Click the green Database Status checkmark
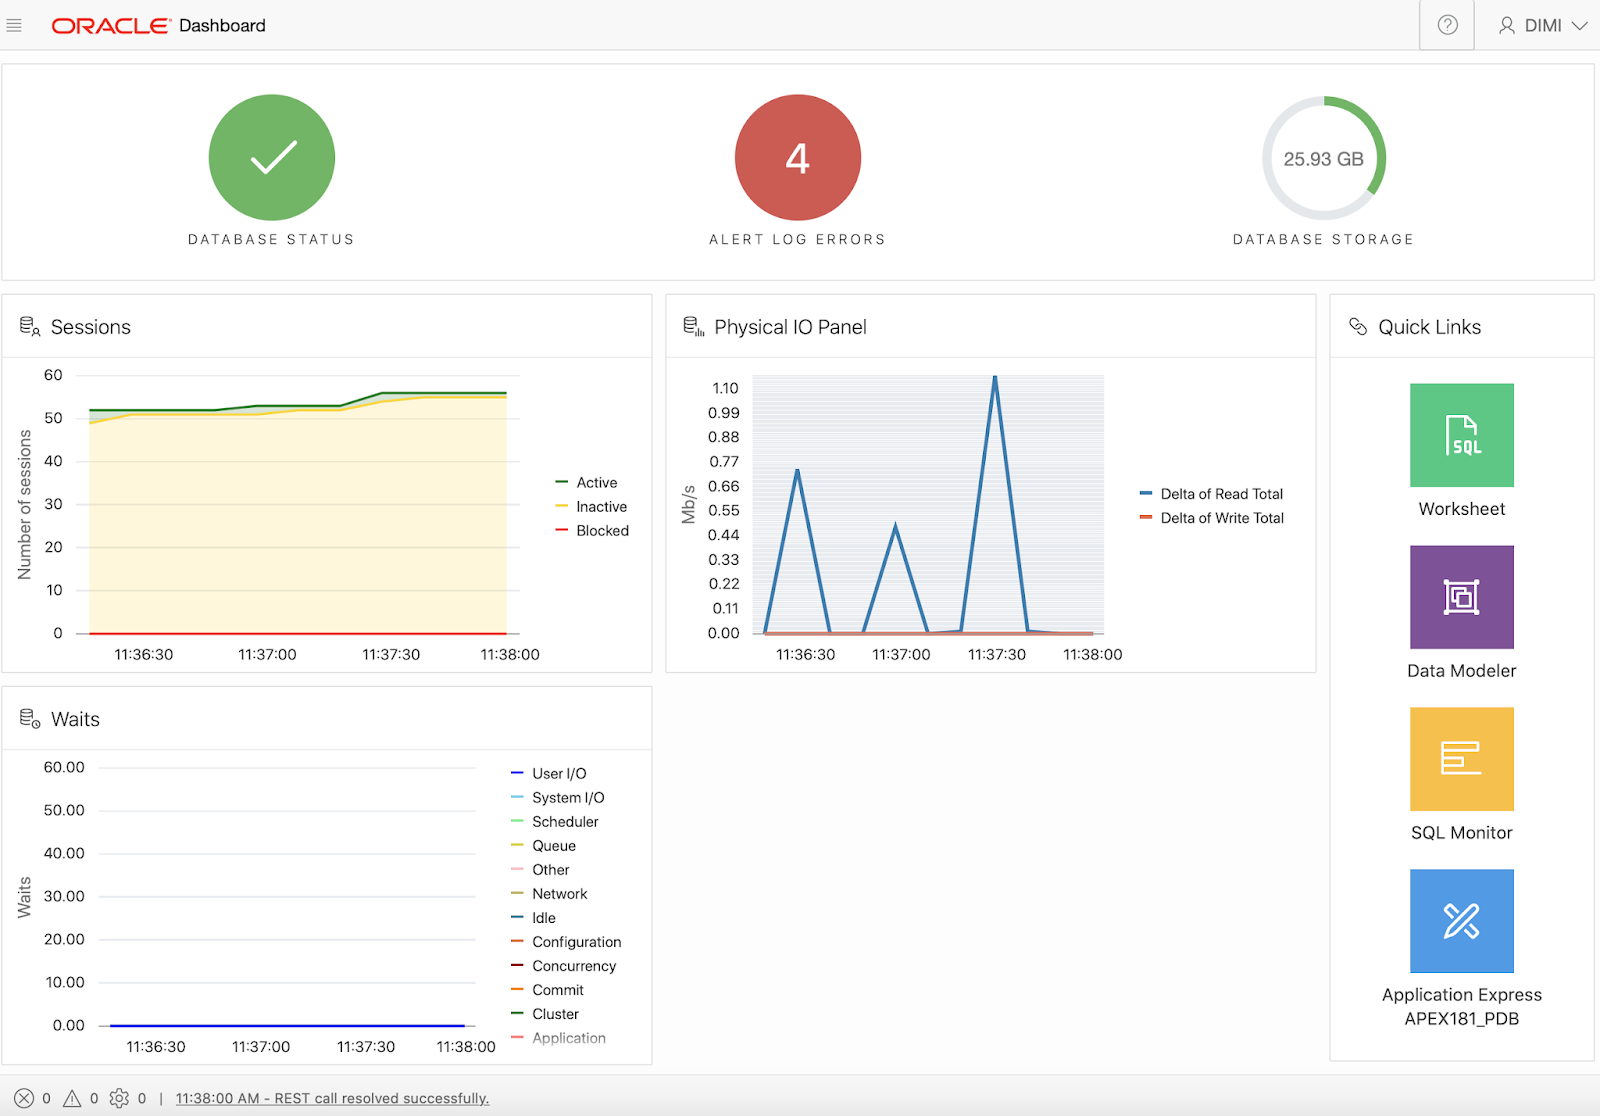 (x=272, y=157)
